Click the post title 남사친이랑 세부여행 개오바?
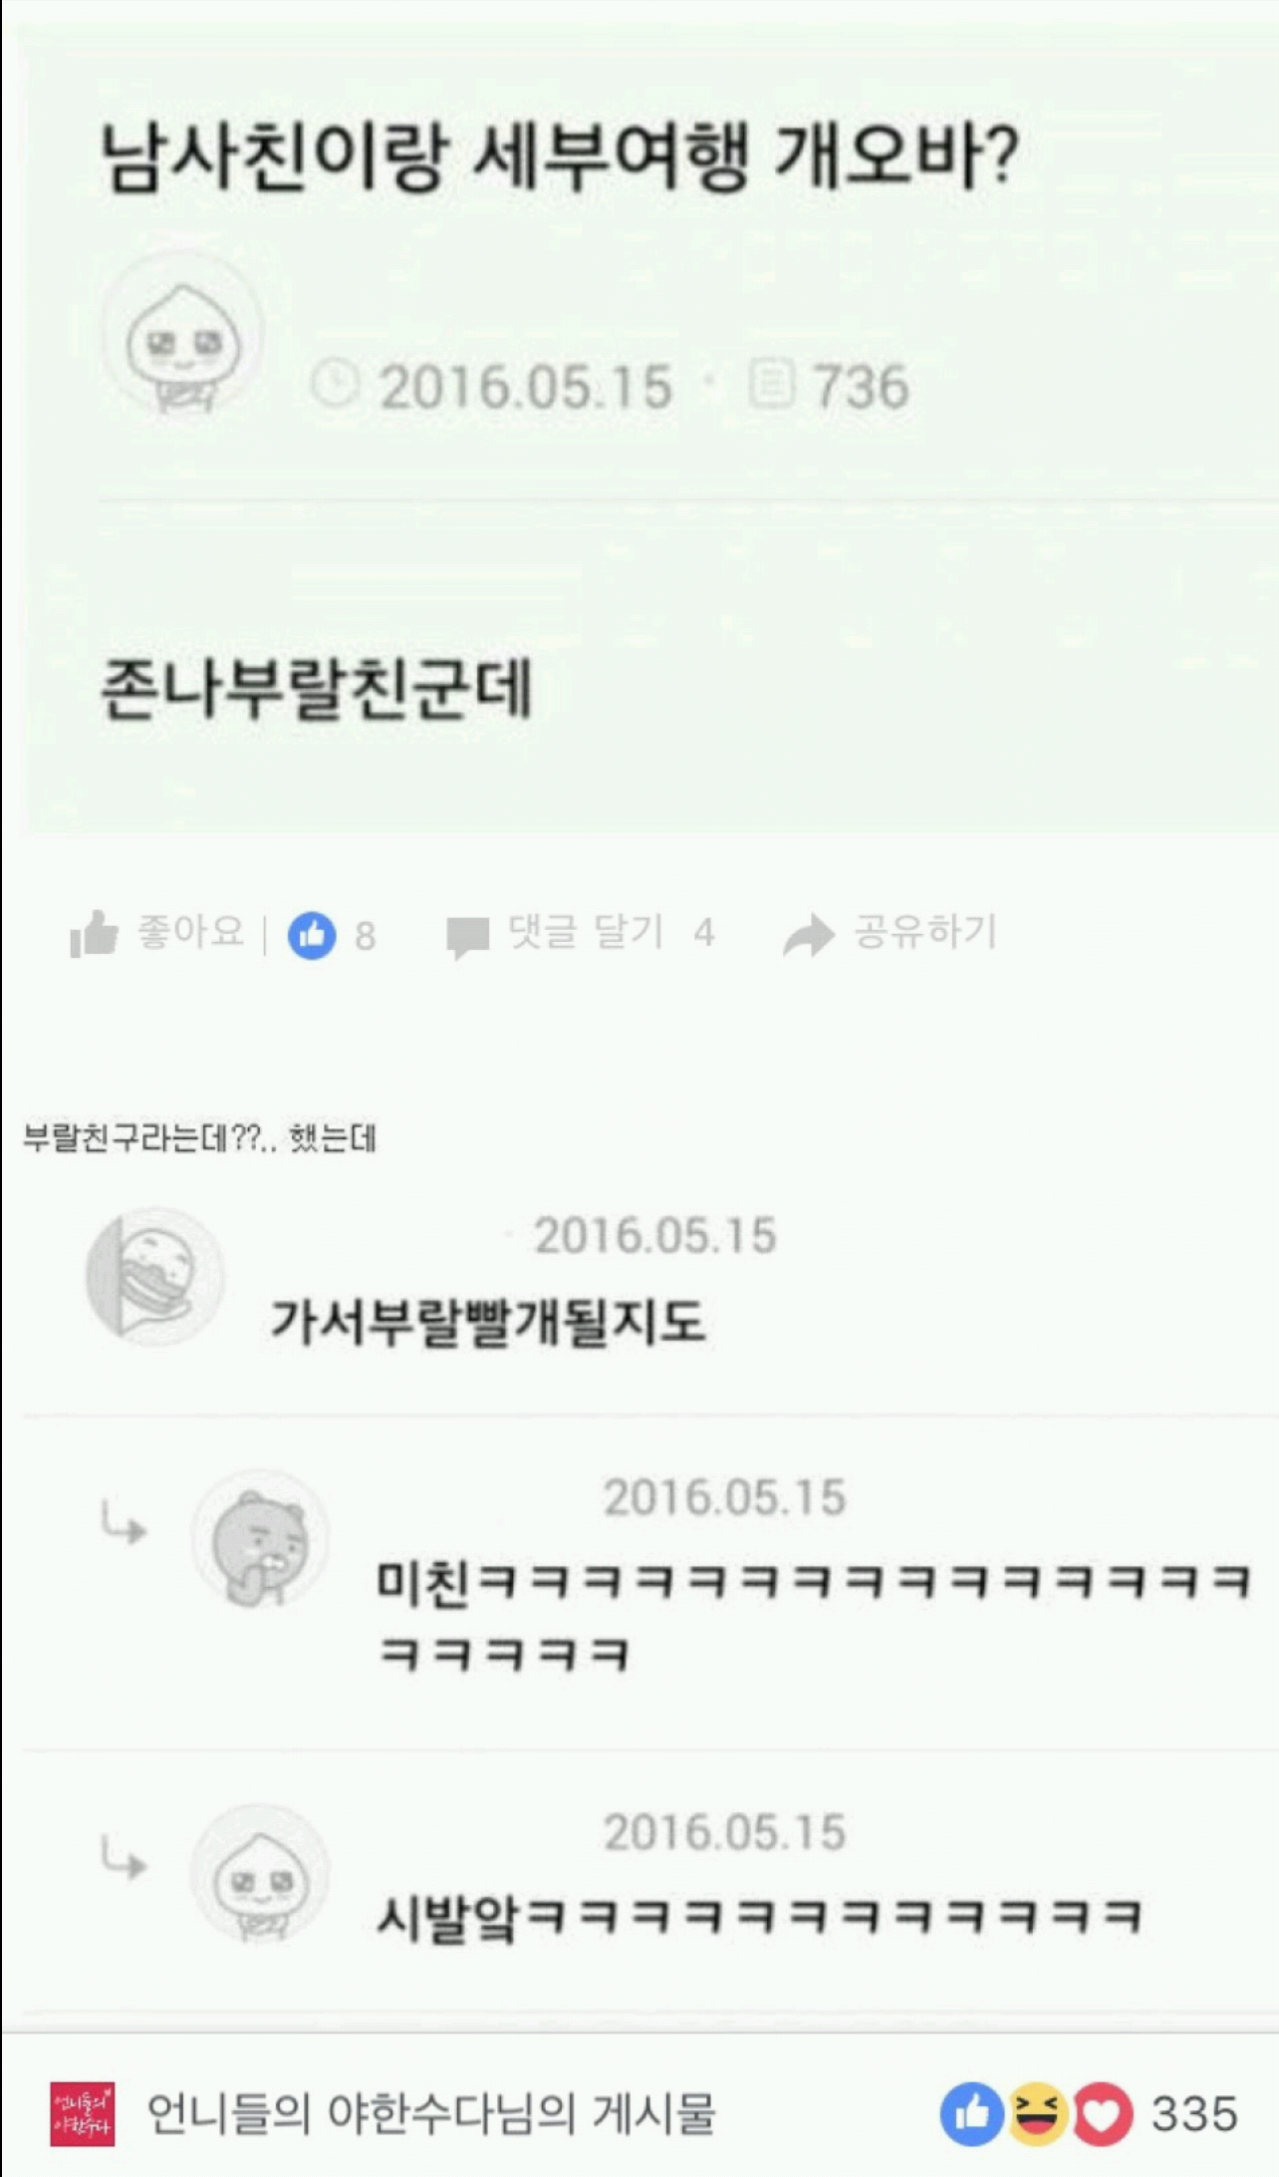Screen dimensions: 1279x2177 tap(560, 158)
